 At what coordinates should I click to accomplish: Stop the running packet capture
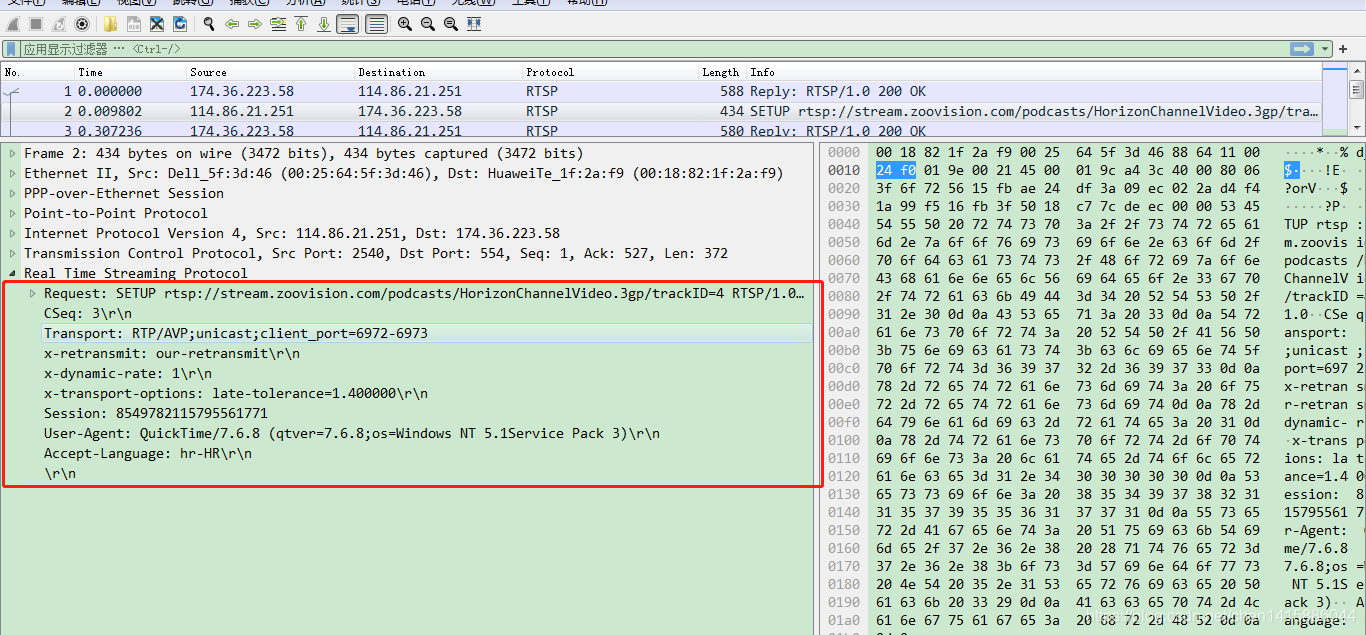click(36, 23)
